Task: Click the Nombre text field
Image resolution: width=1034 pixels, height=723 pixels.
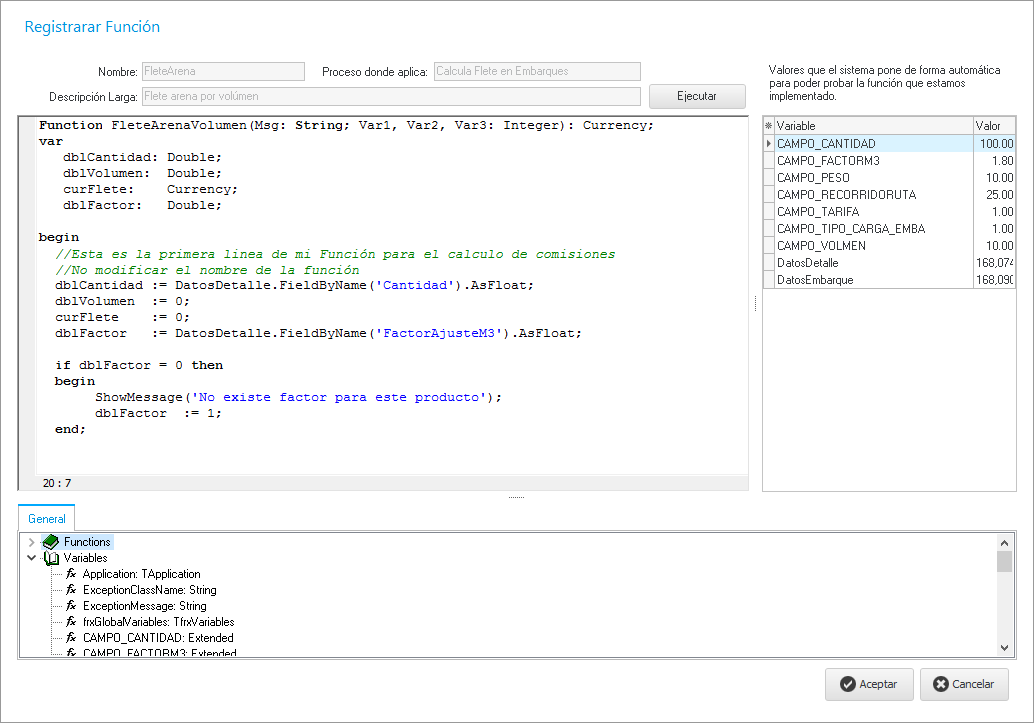Action: coord(223,71)
